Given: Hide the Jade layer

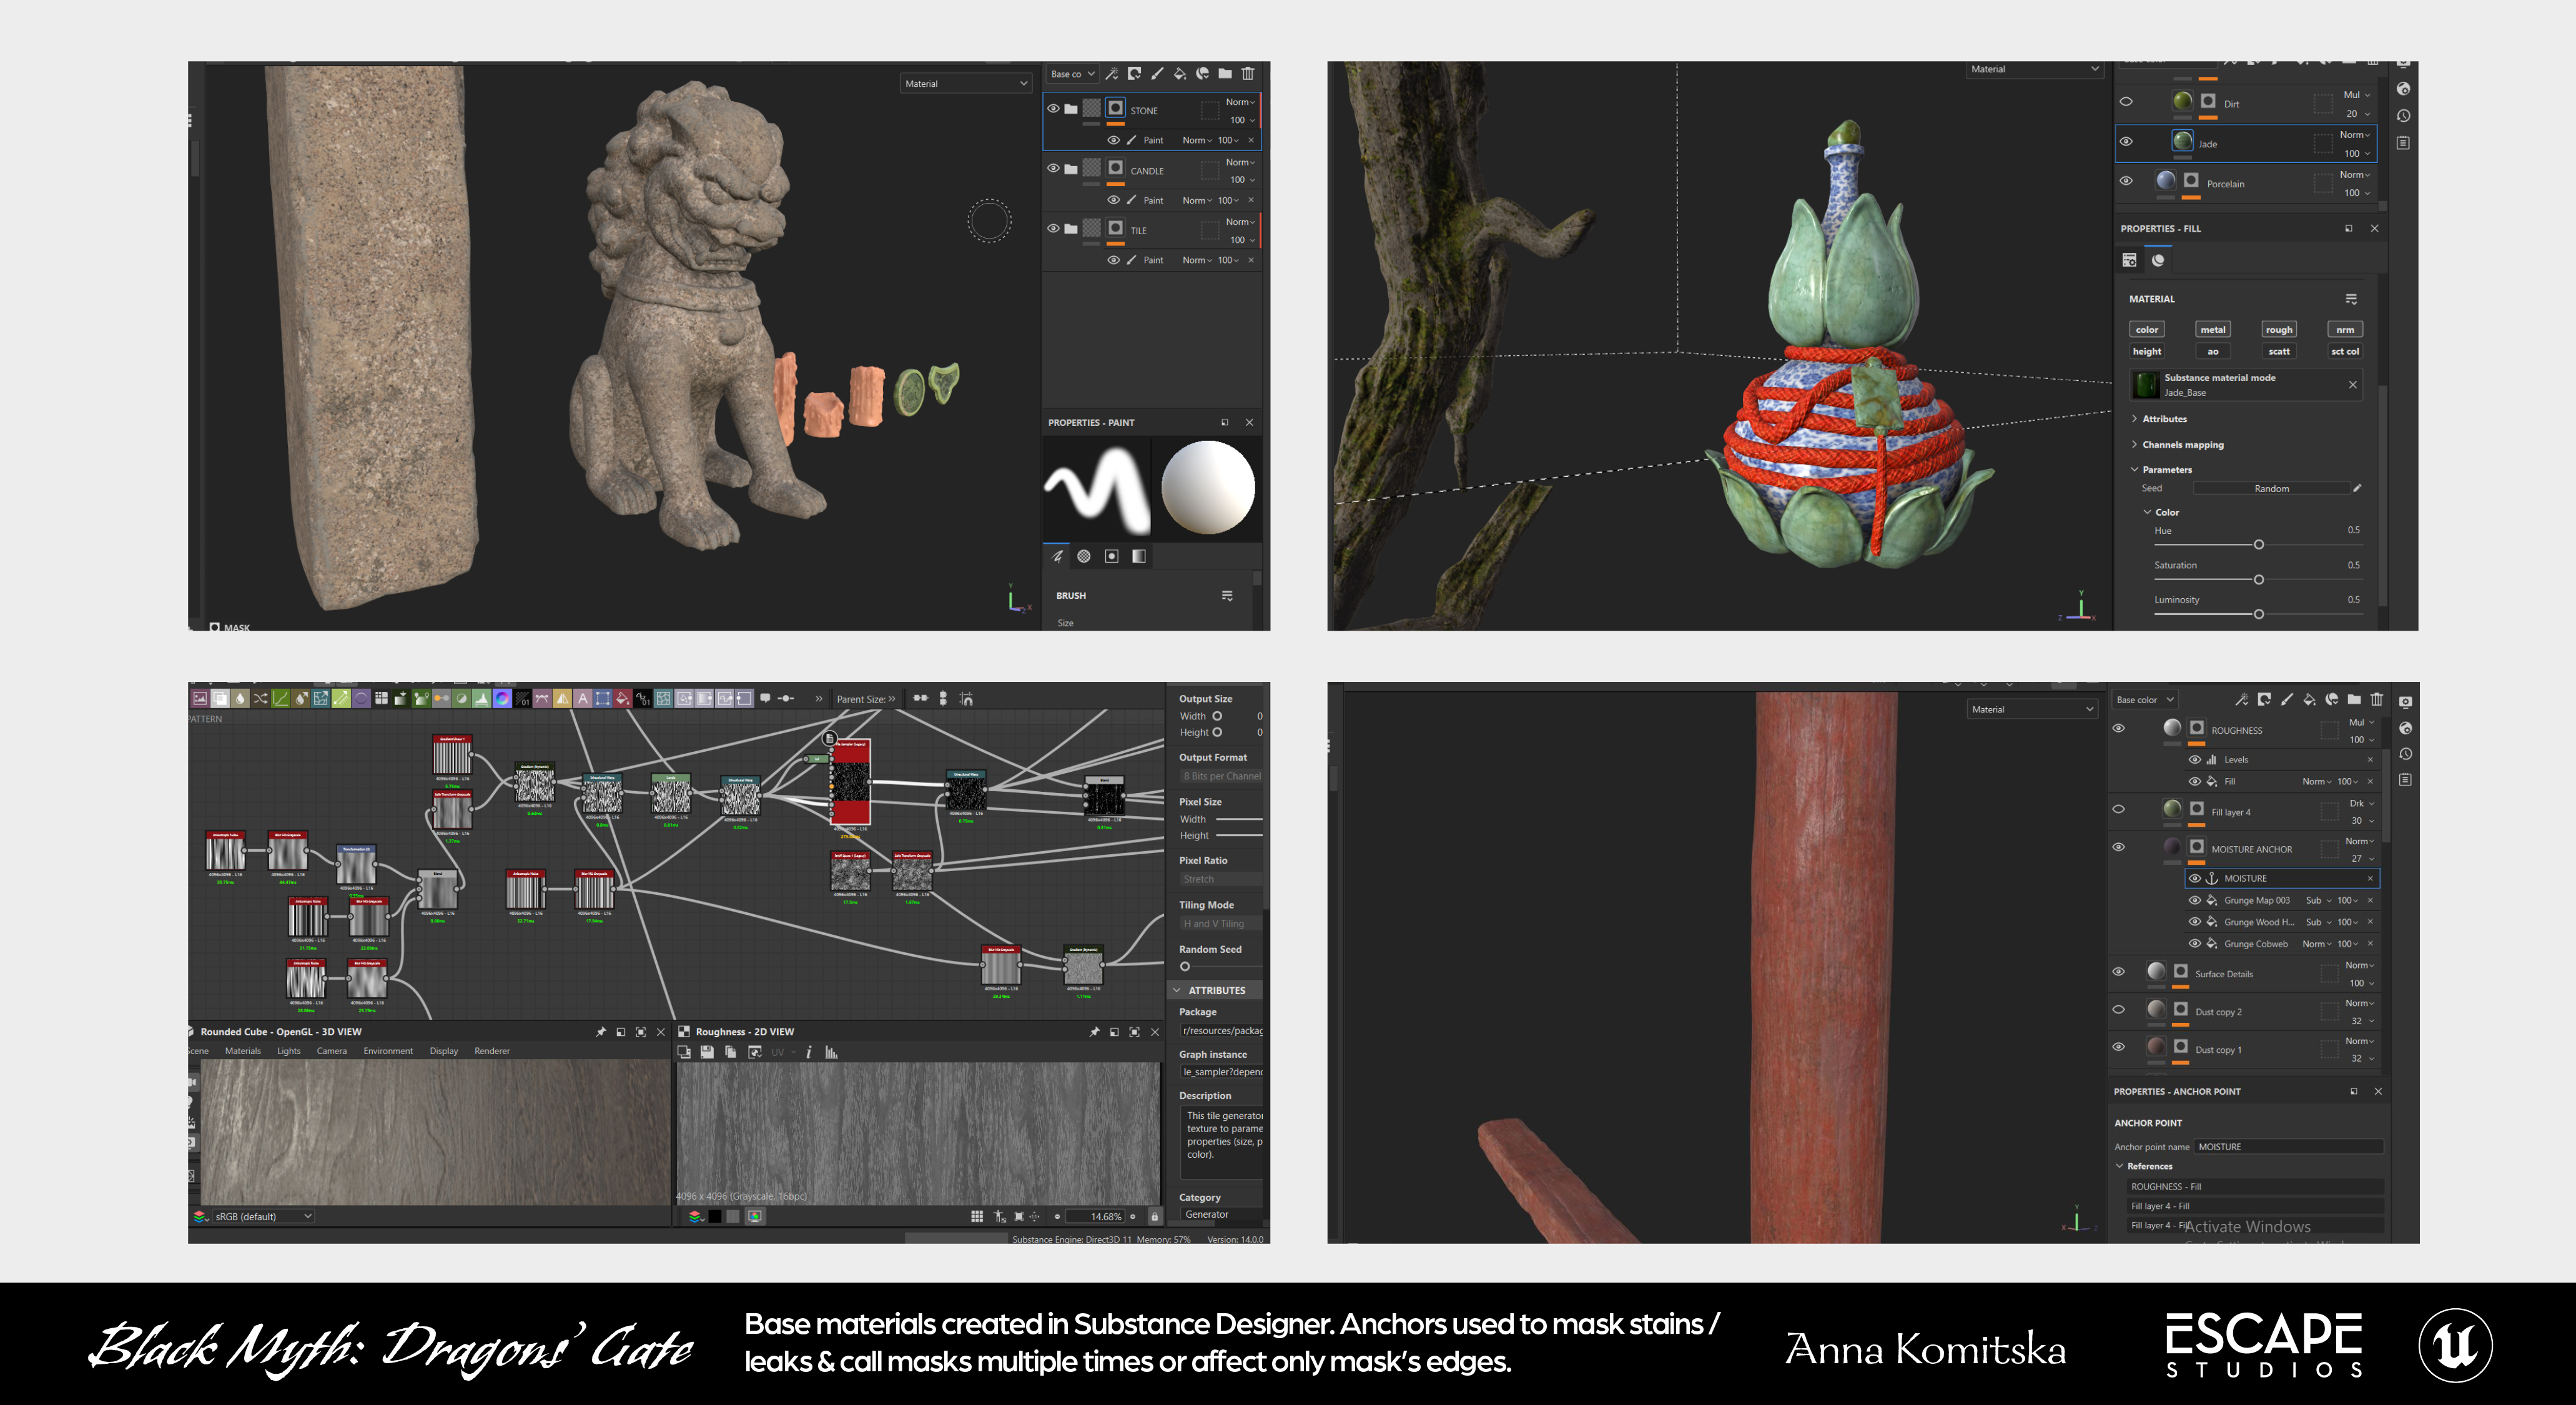Looking at the screenshot, I should pos(2126,142).
